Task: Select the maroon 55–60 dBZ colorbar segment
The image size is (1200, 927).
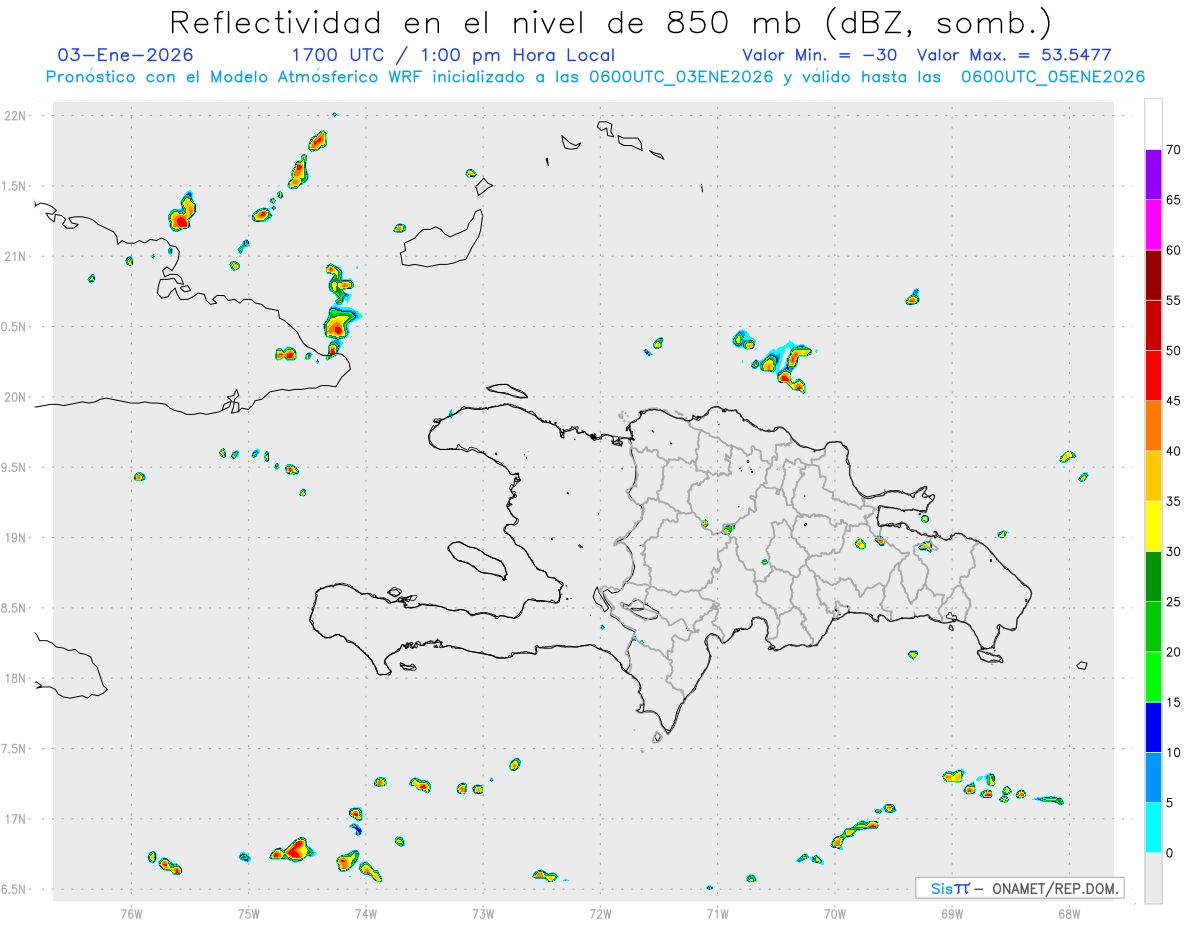Action: coord(1153,275)
